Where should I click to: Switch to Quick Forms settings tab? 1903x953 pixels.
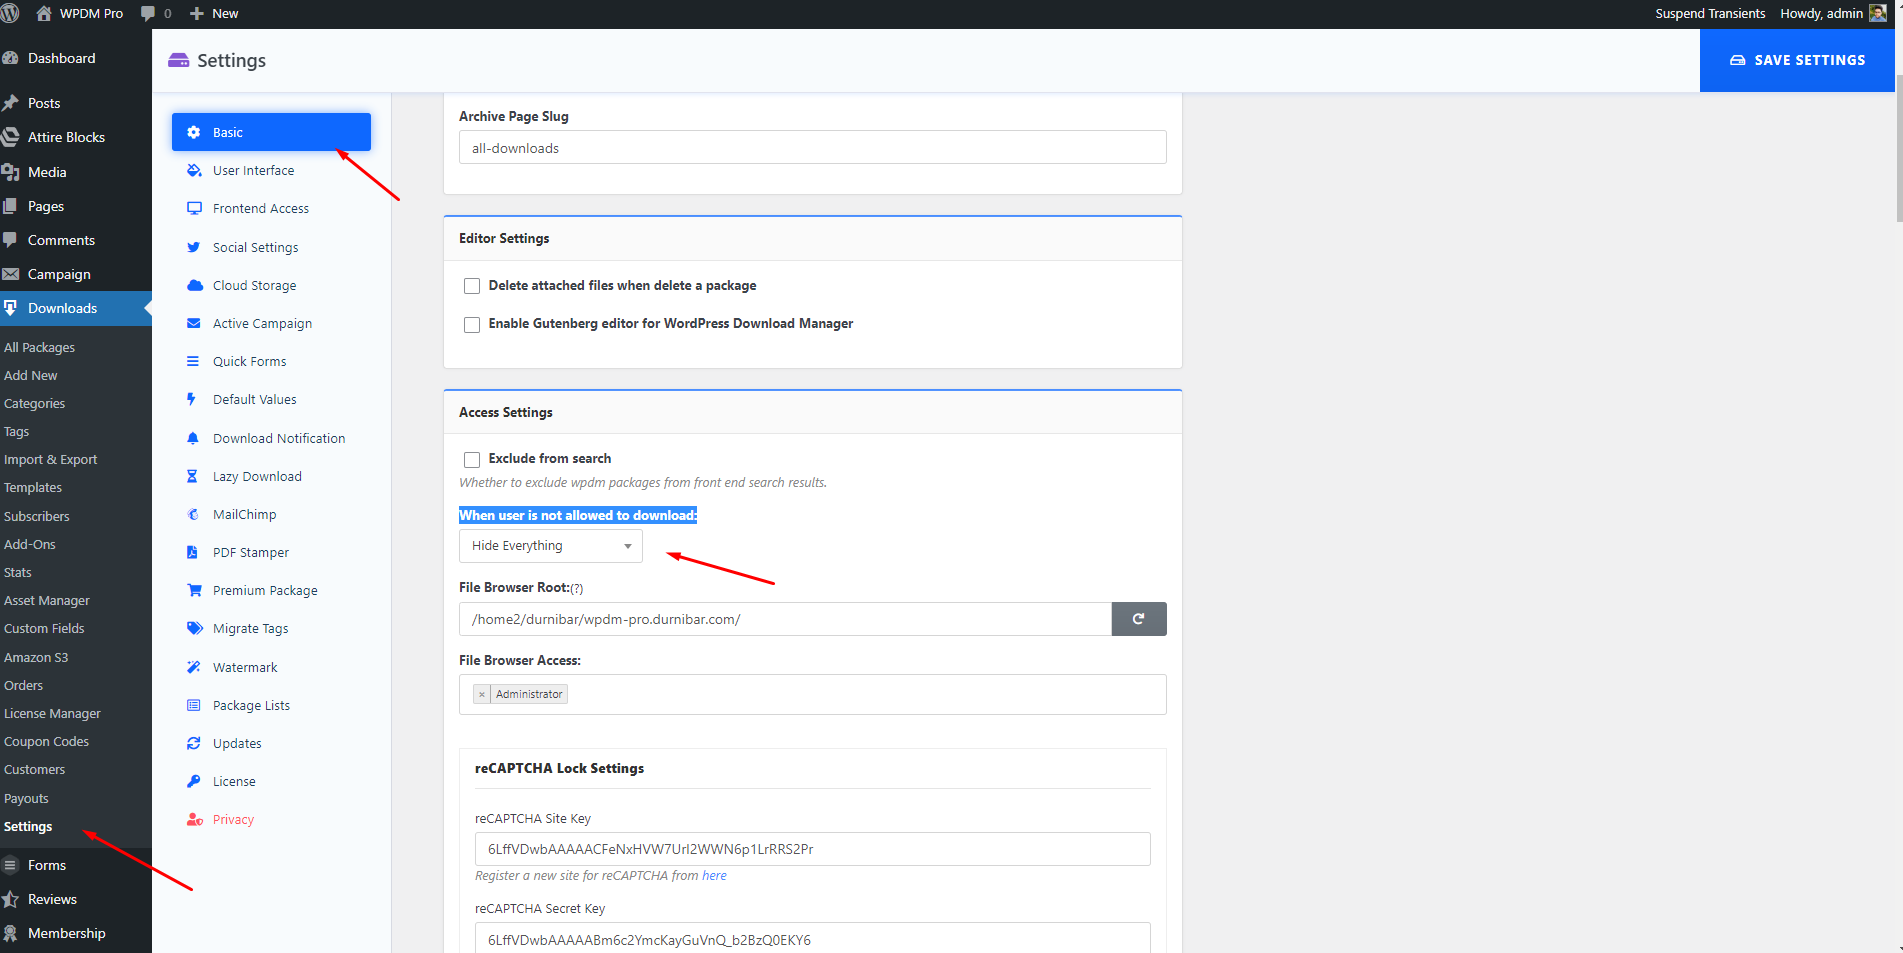pyautogui.click(x=249, y=361)
